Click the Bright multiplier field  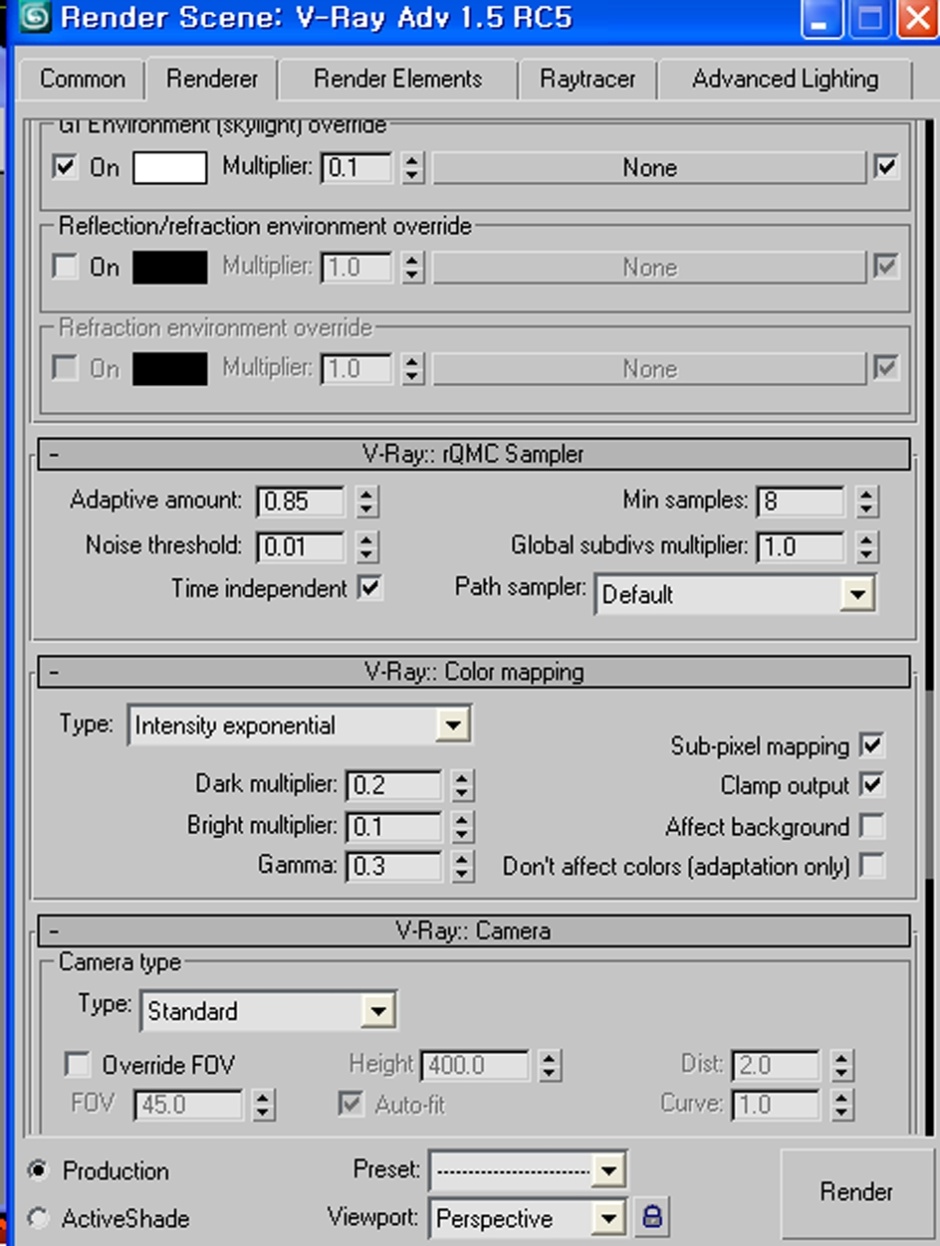pyautogui.click(x=394, y=827)
